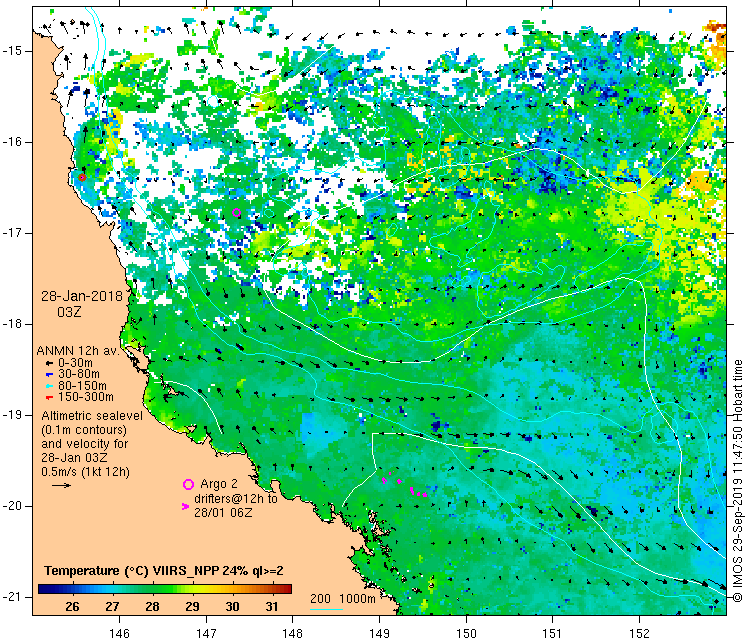Click the -15 latitude axis label
Screen dimensions: 750x640
pos(11,51)
